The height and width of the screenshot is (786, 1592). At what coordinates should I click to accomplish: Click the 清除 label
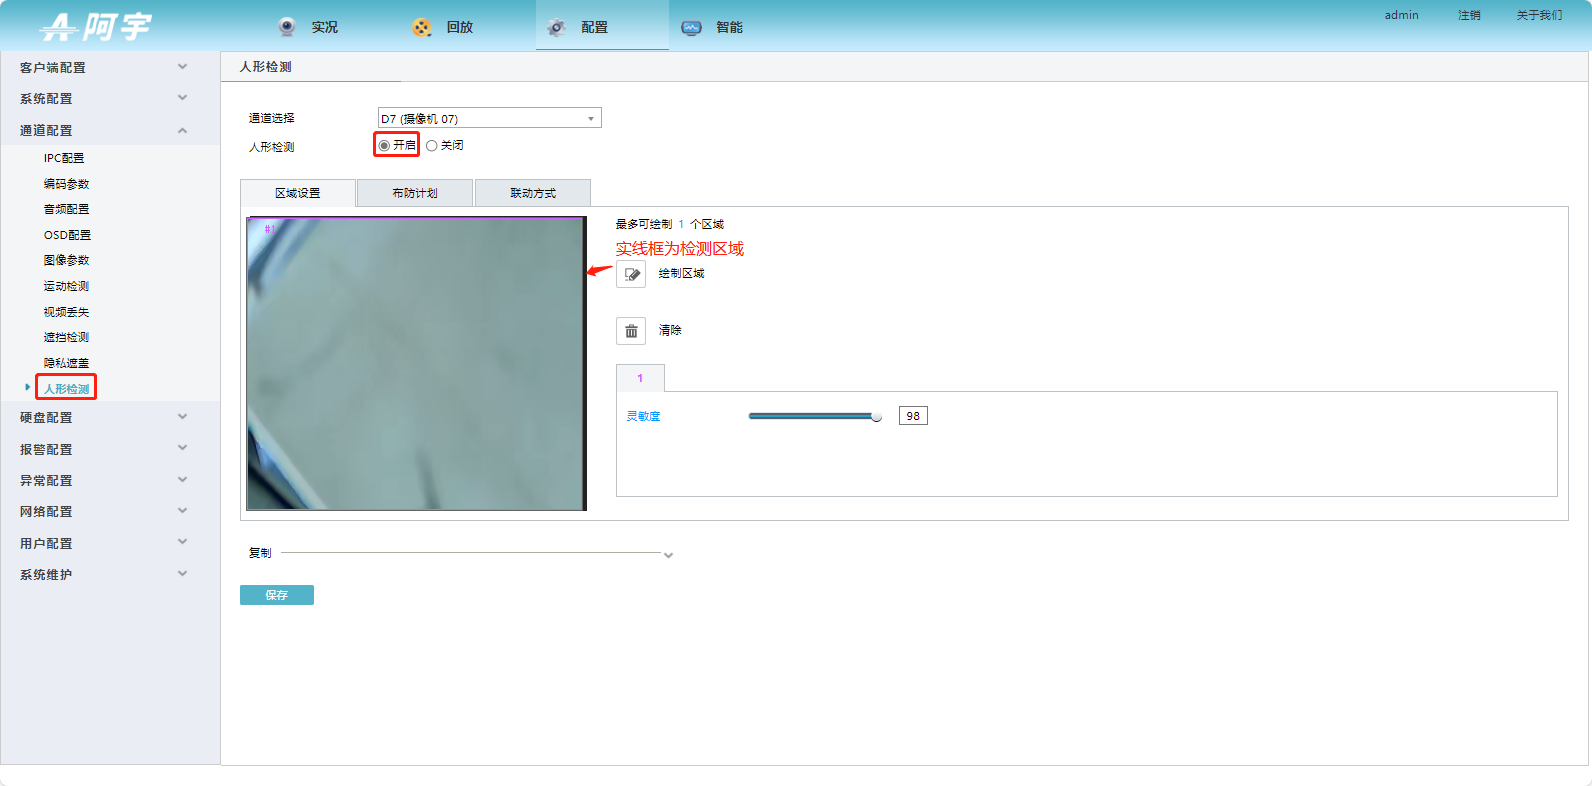(x=670, y=330)
